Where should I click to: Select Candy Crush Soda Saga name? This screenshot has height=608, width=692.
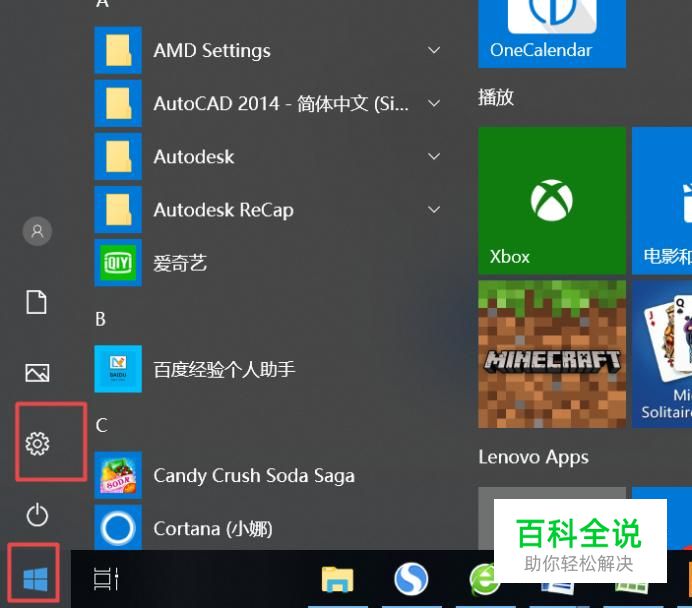pos(254,476)
